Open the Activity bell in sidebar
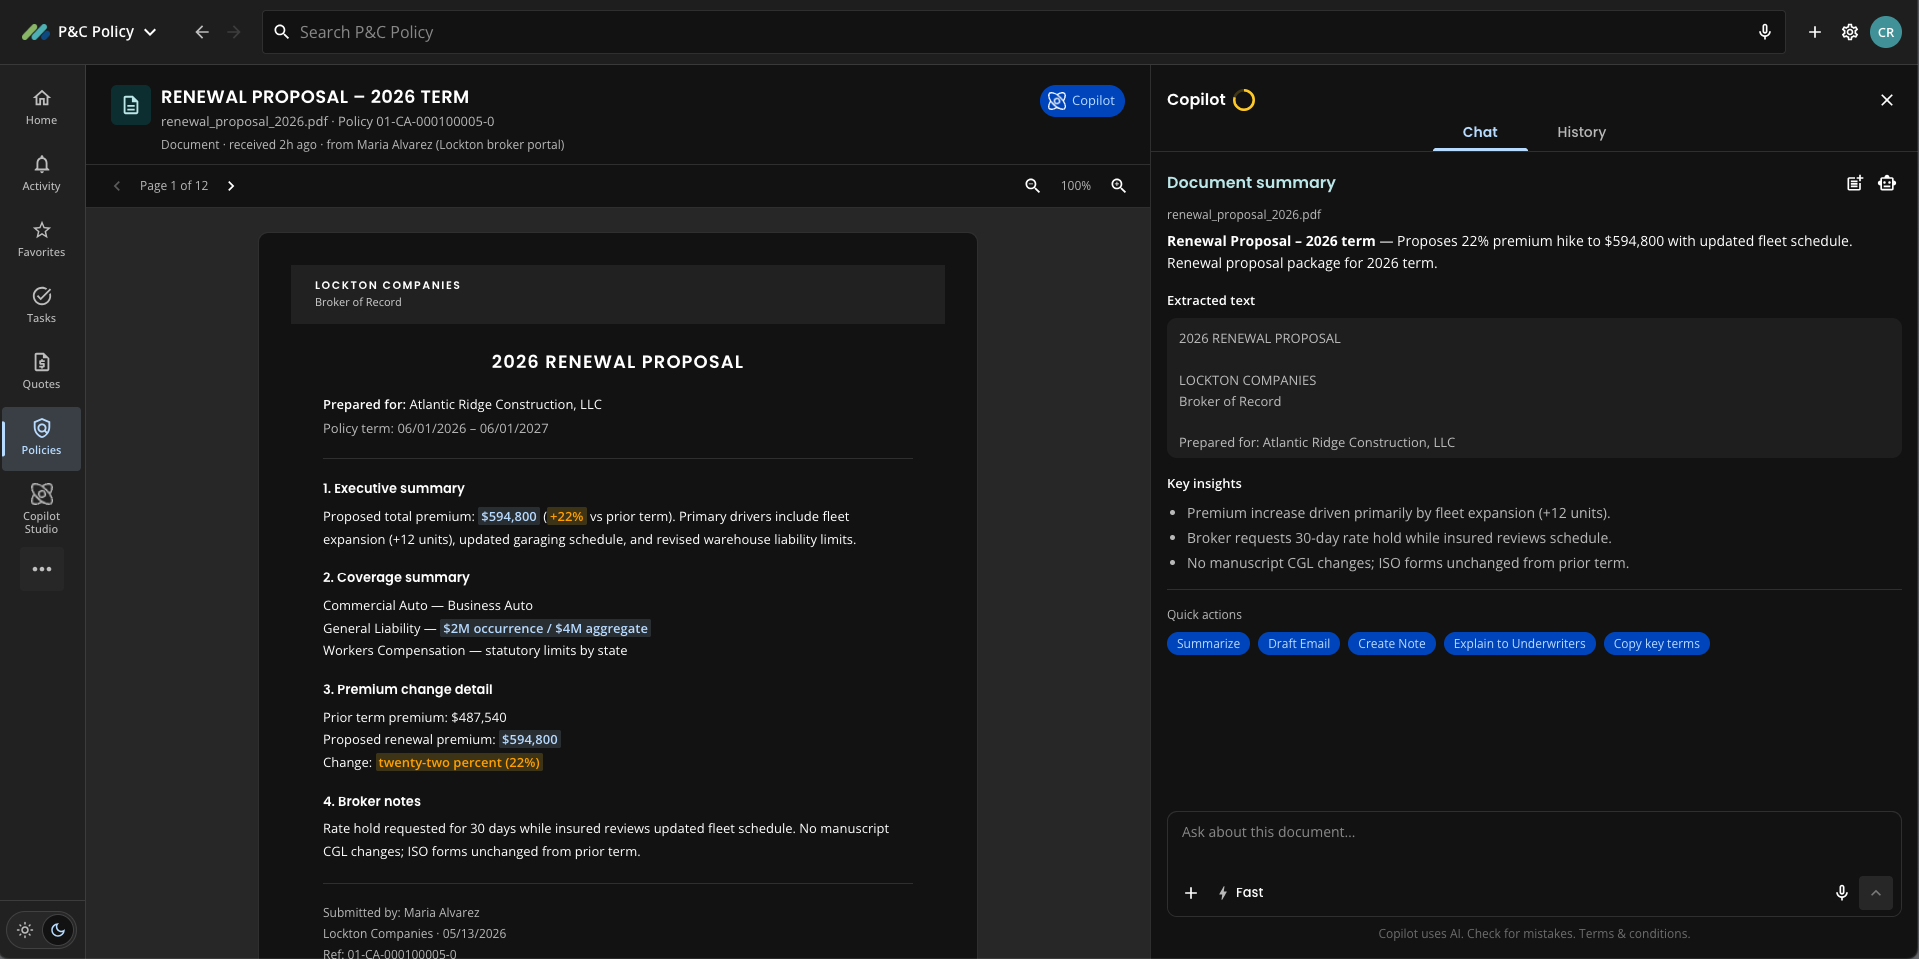This screenshot has height=959, width=1919. tap(41, 173)
